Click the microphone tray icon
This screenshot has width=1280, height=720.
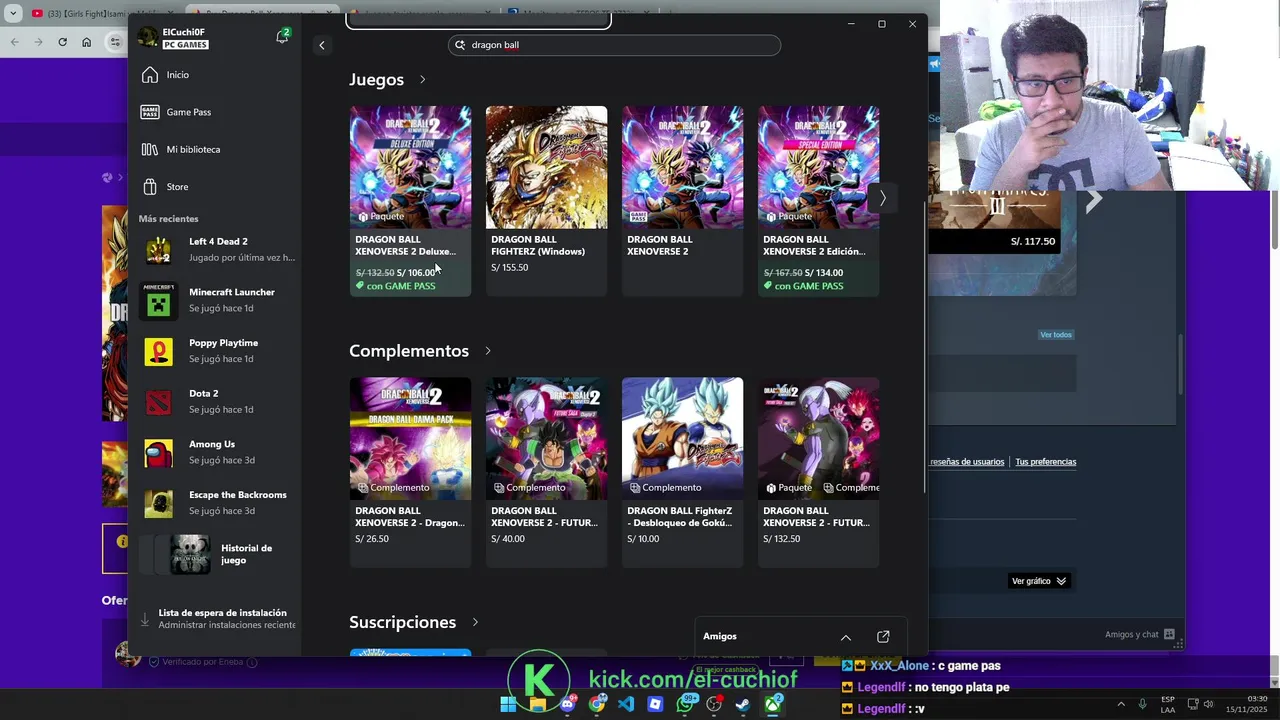click(x=1143, y=704)
